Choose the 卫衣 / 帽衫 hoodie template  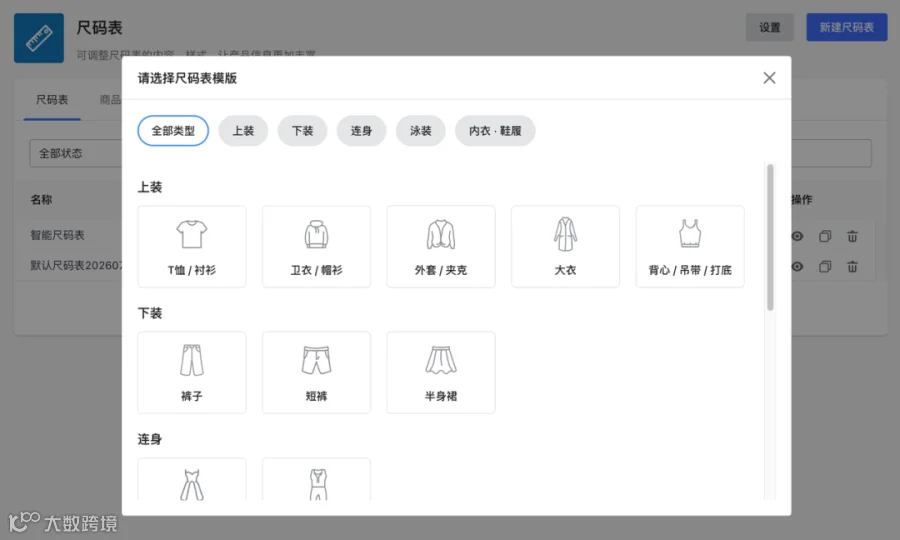(x=316, y=246)
